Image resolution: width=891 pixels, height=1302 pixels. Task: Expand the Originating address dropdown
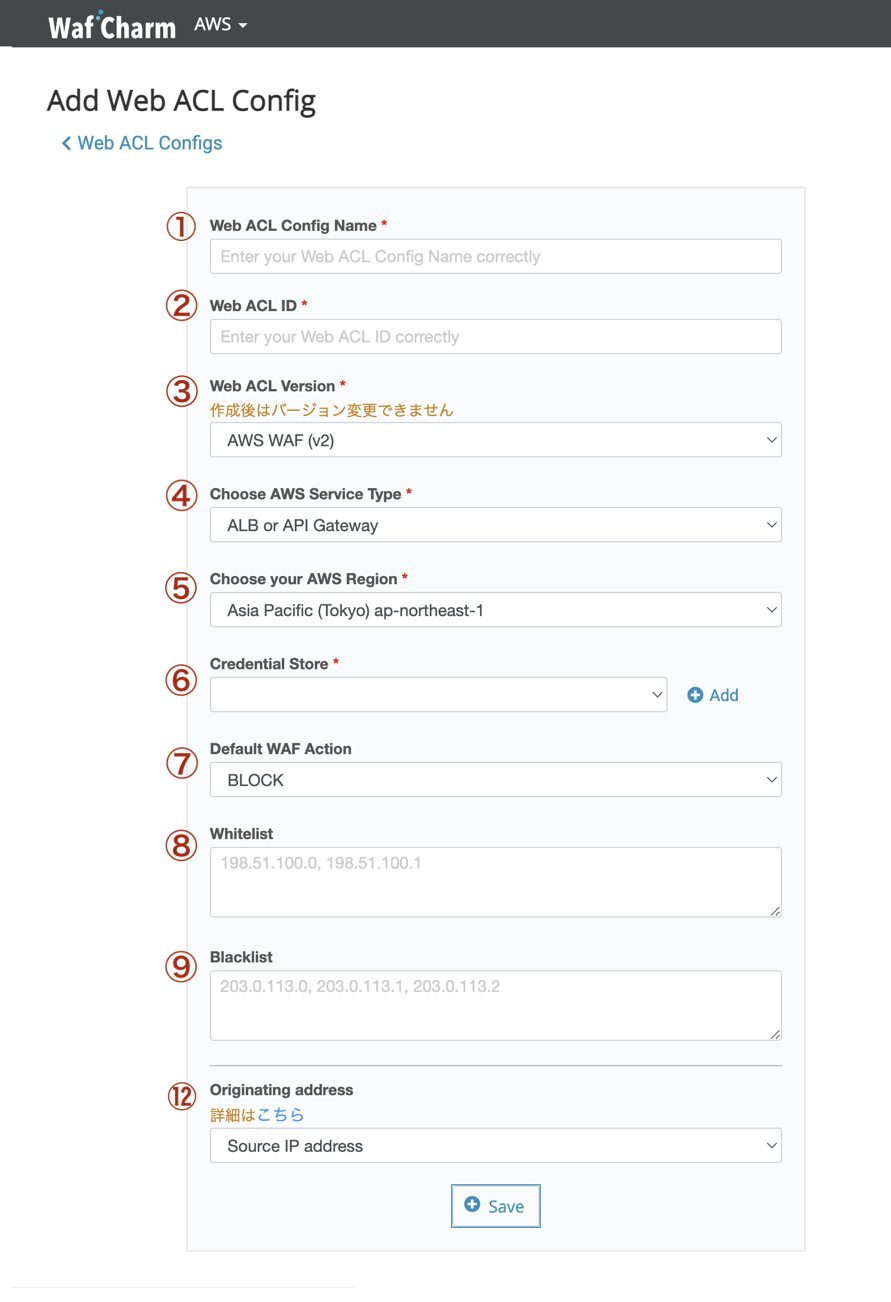(x=495, y=1146)
